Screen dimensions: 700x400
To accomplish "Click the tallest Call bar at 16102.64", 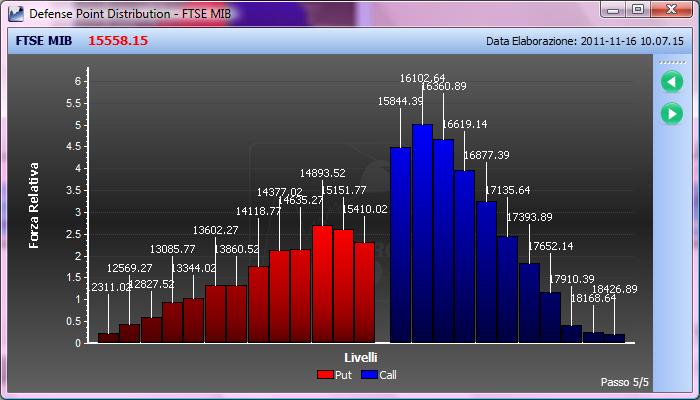I will coord(422,233).
